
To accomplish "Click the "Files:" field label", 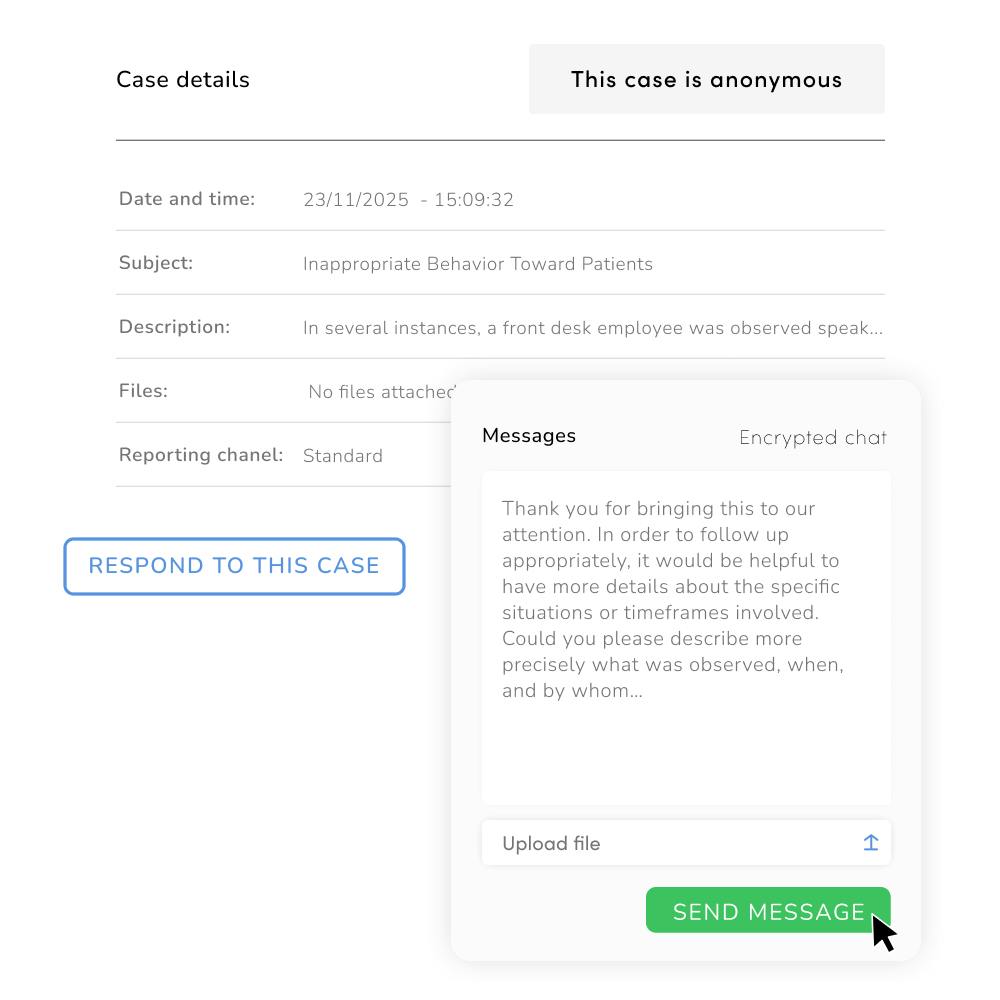I will point(143,391).
